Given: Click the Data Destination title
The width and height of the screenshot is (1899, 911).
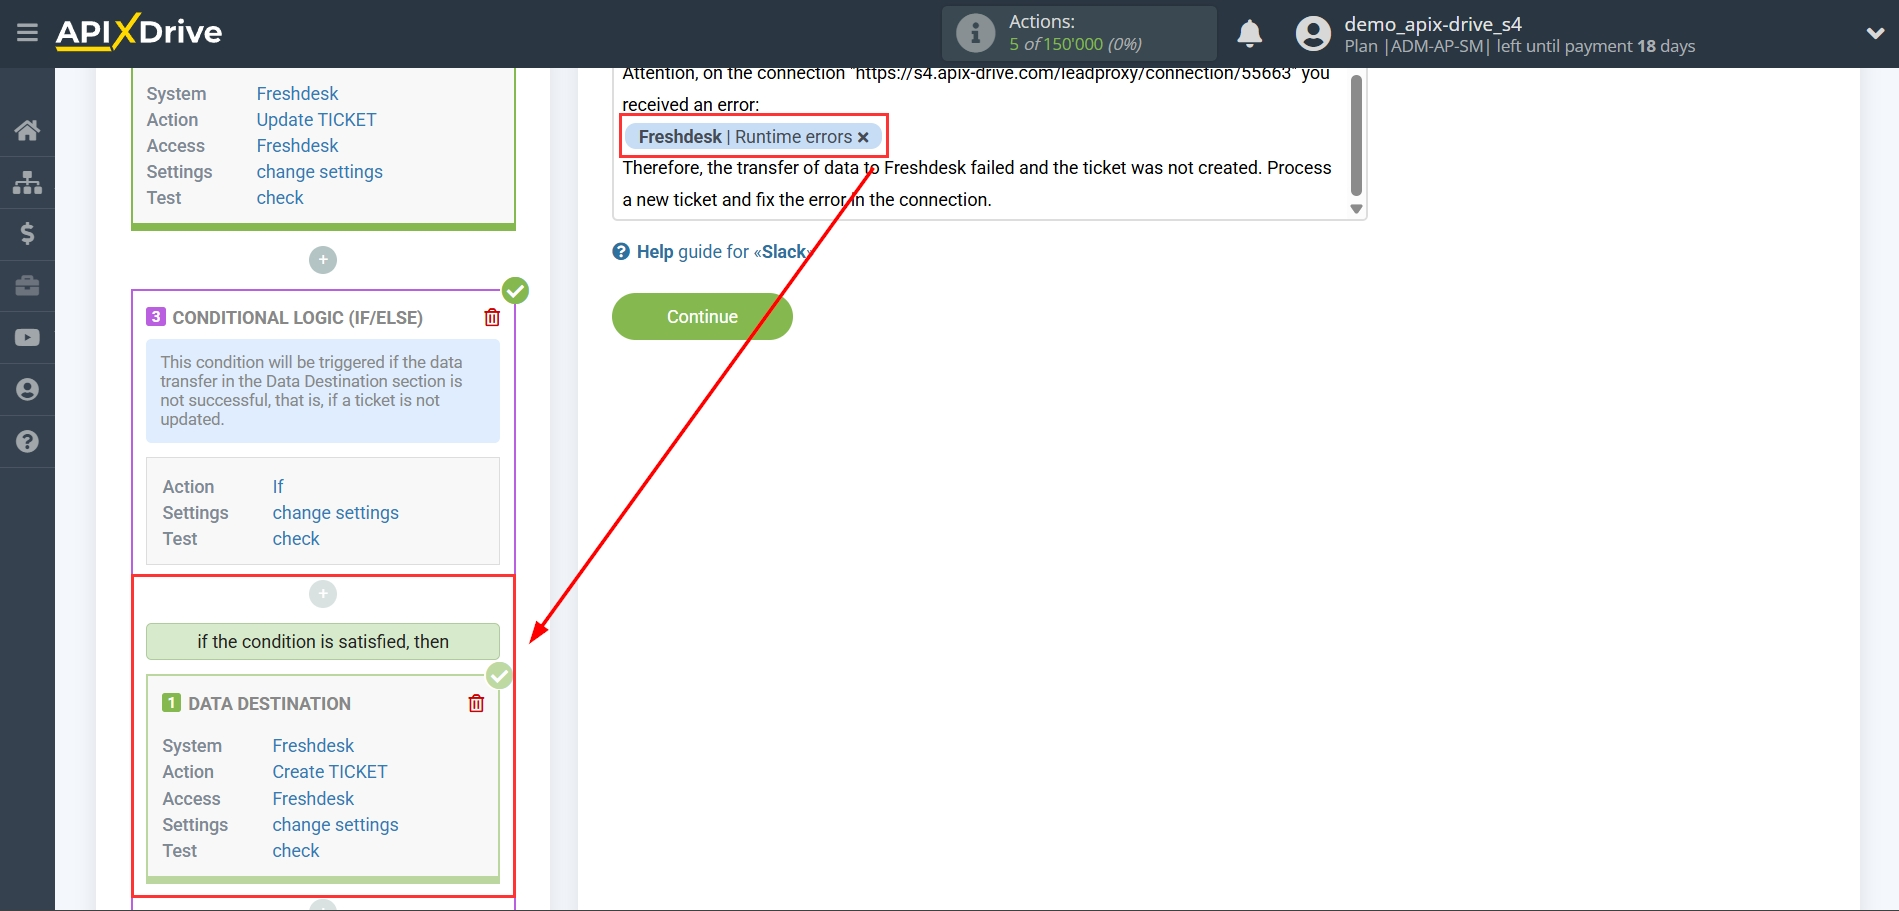Looking at the screenshot, I should click(269, 703).
